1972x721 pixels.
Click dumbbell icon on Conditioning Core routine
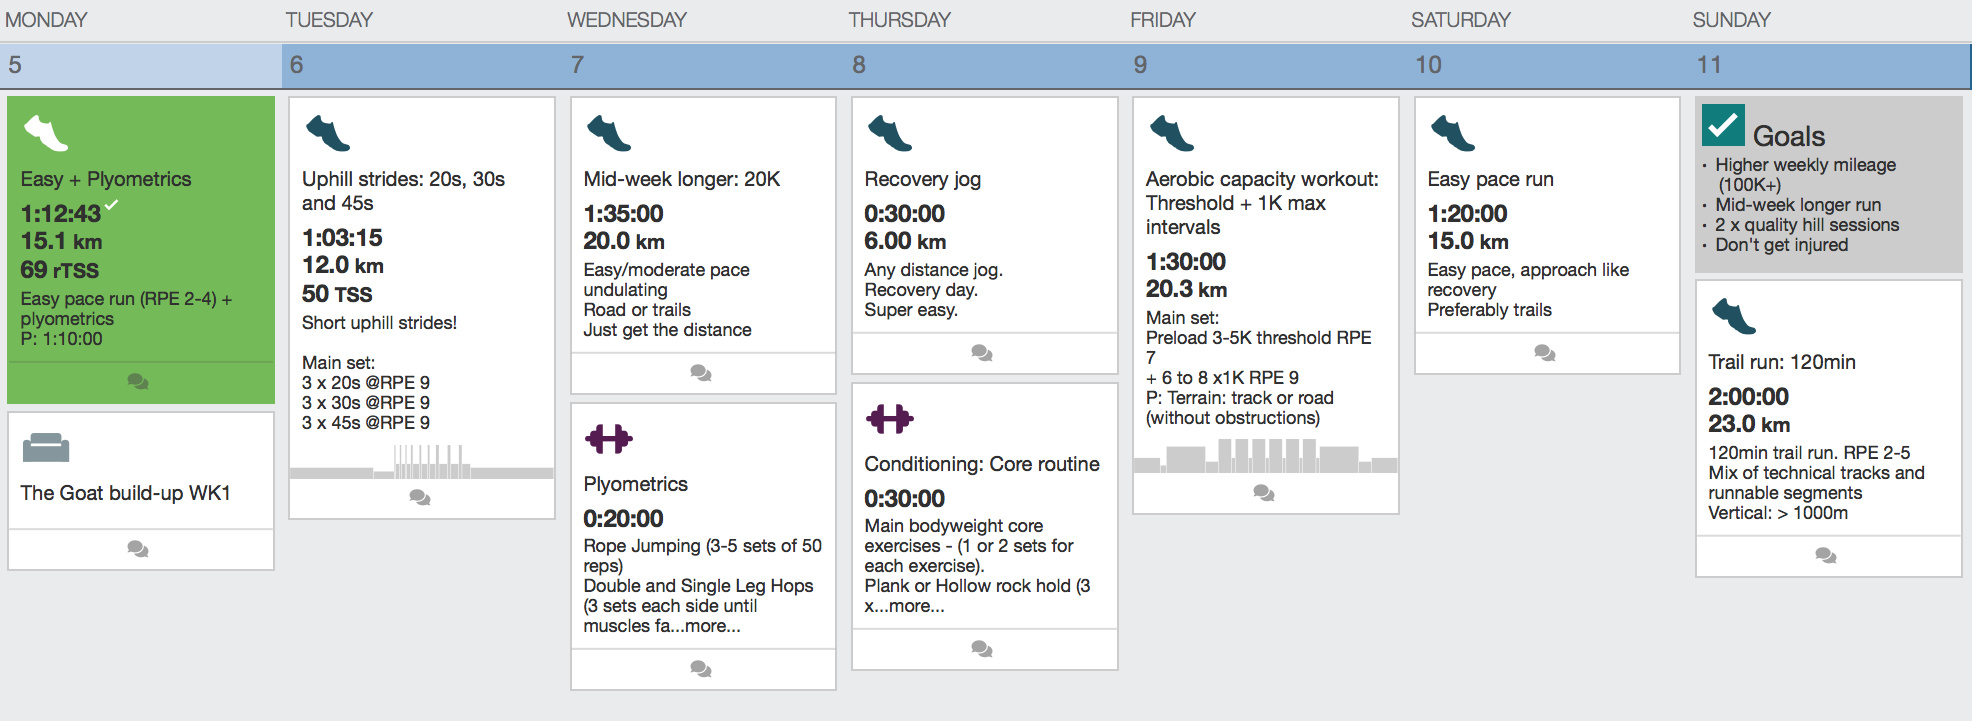(x=890, y=418)
